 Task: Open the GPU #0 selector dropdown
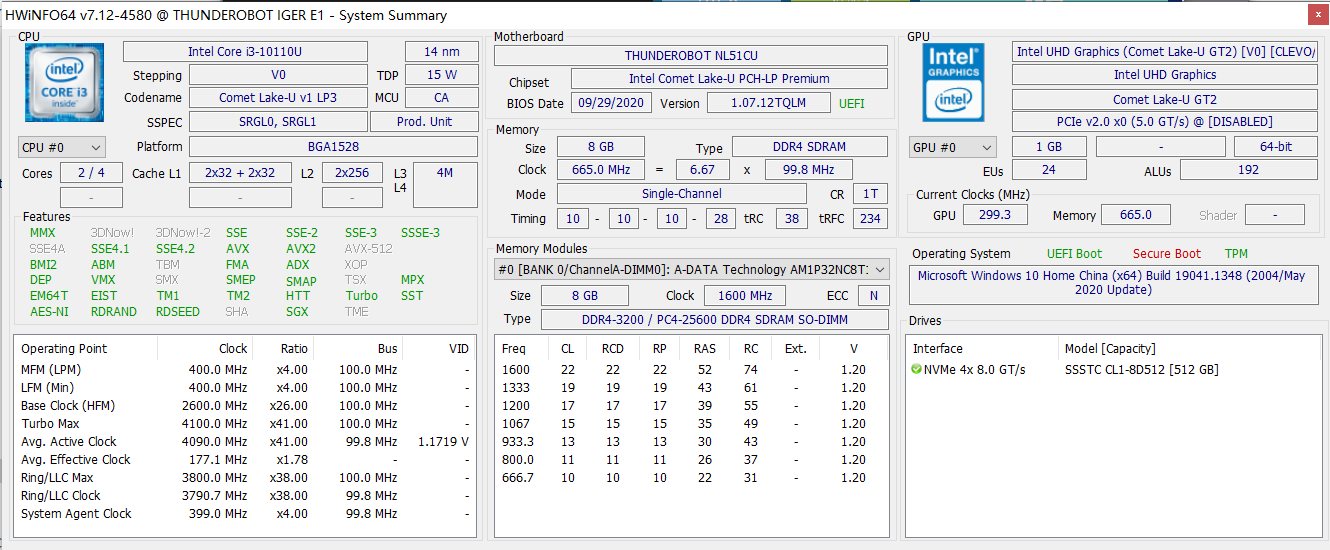[x=953, y=147]
